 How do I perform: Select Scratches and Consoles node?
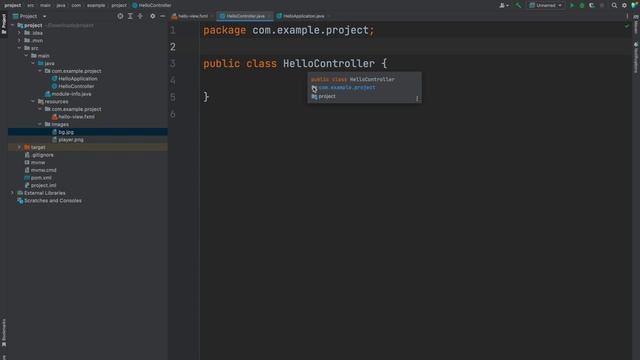point(53,201)
